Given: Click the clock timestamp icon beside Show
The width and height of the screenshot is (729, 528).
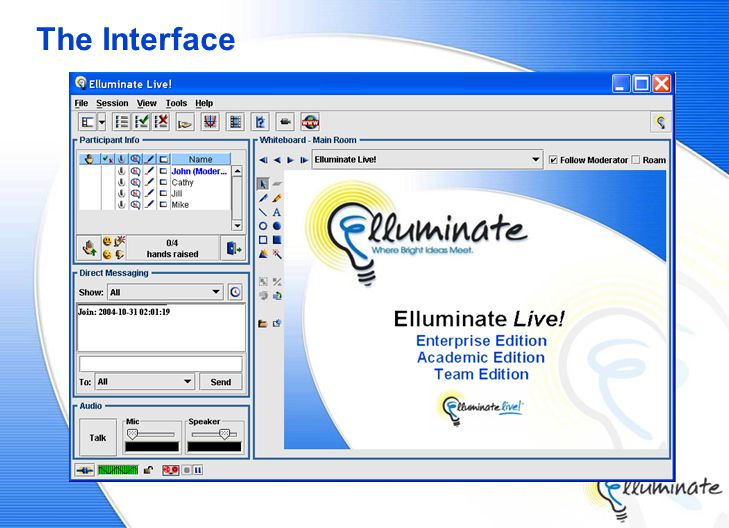Looking at the screenshot, I should click(235, 292).
